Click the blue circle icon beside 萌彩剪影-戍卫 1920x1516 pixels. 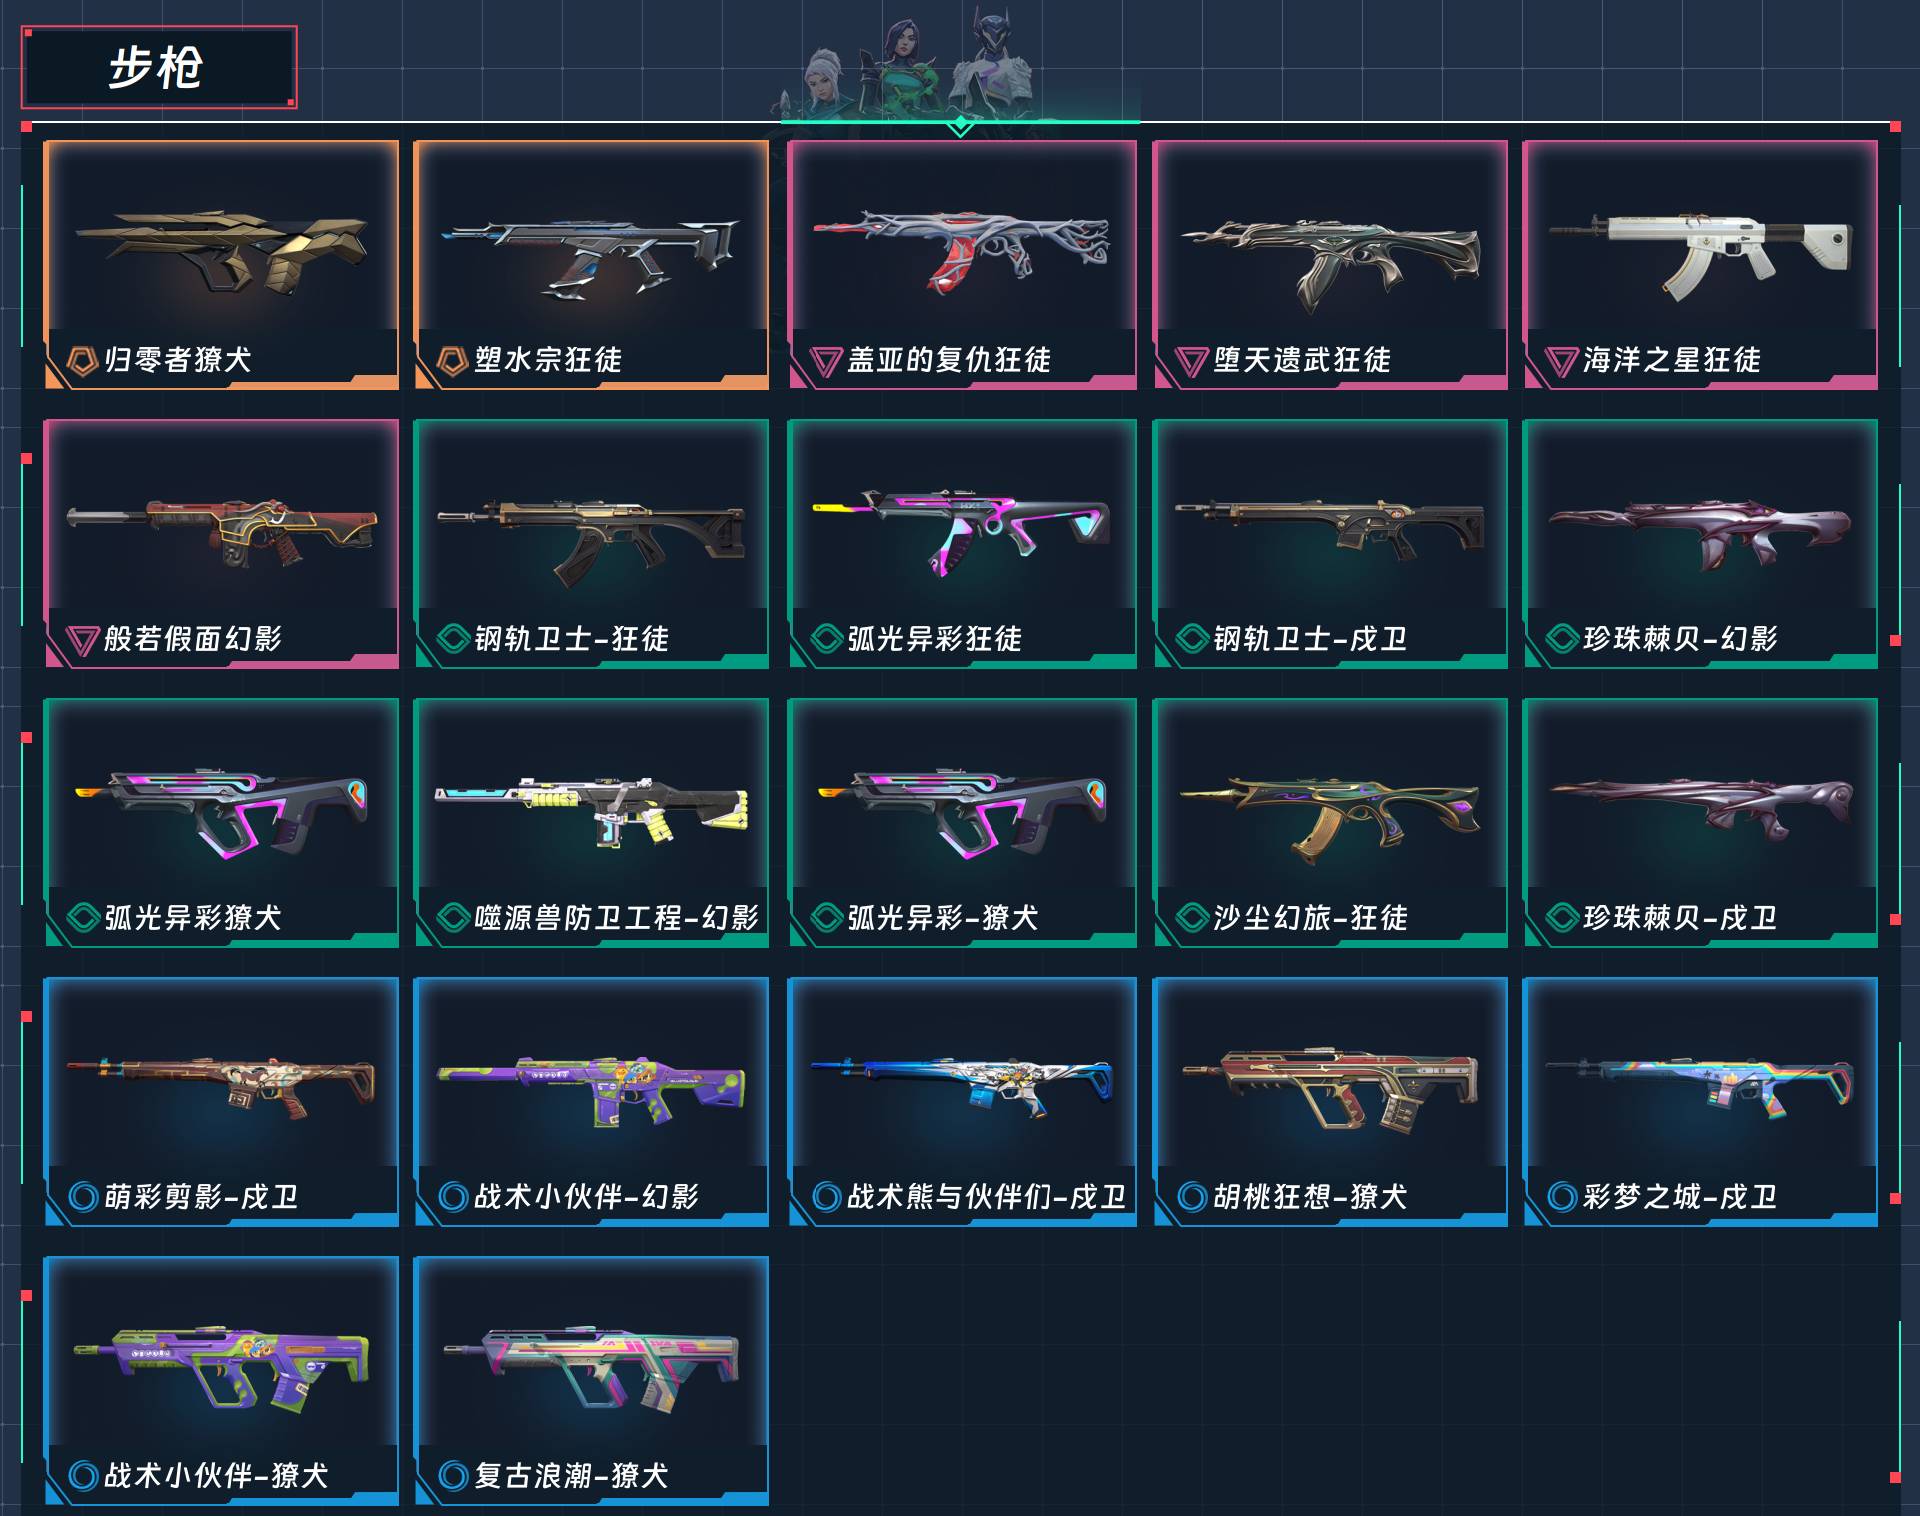tap(82, 1197)
